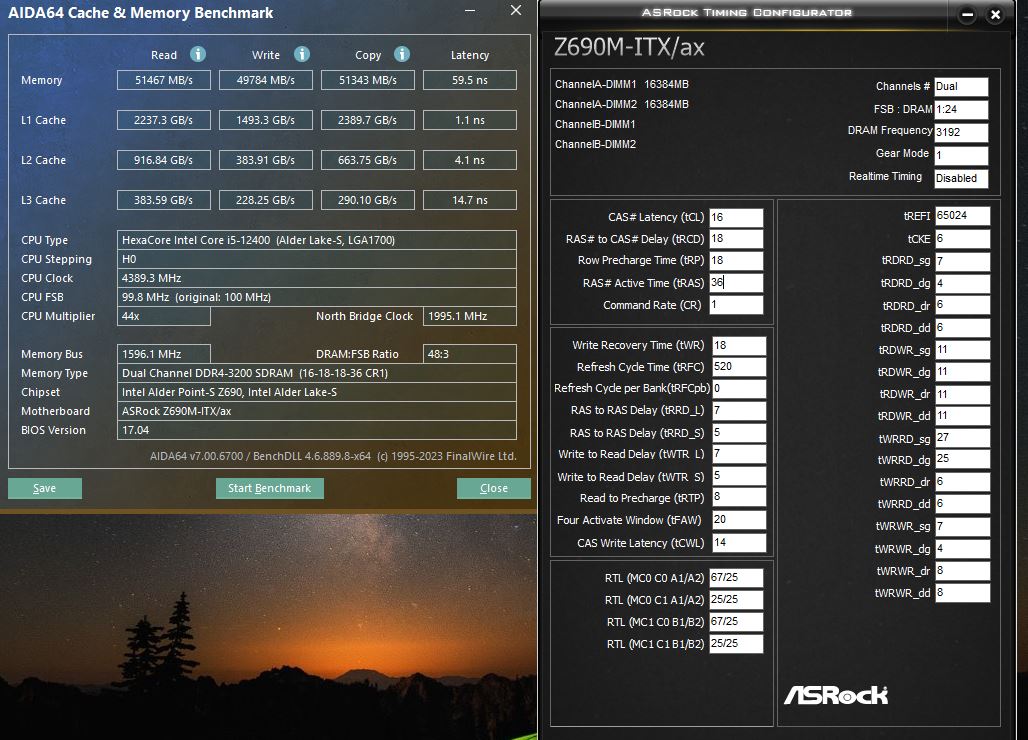Select the Refresh Cycle Time (tRFC) field
Screen dimensions: 1028x740
click(739, 366)
